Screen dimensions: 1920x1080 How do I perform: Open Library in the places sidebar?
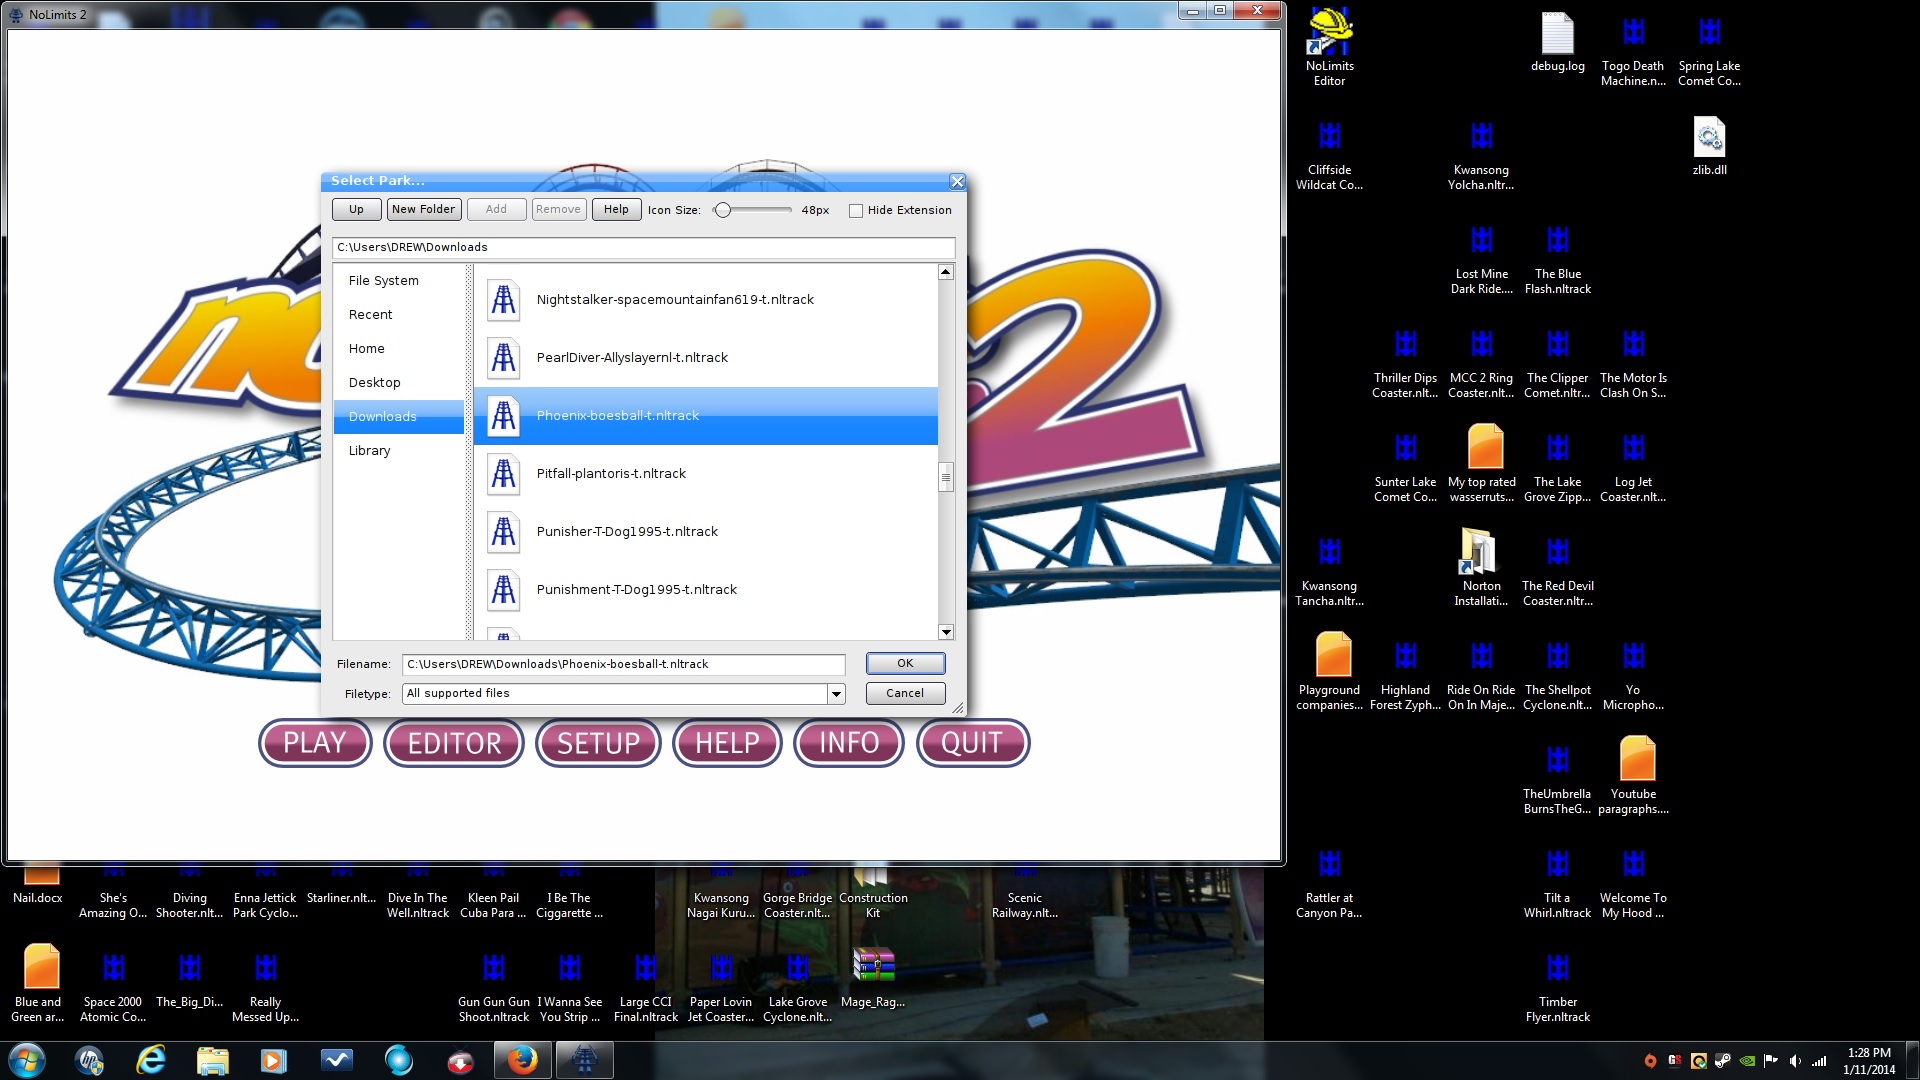tap(369, 451)
